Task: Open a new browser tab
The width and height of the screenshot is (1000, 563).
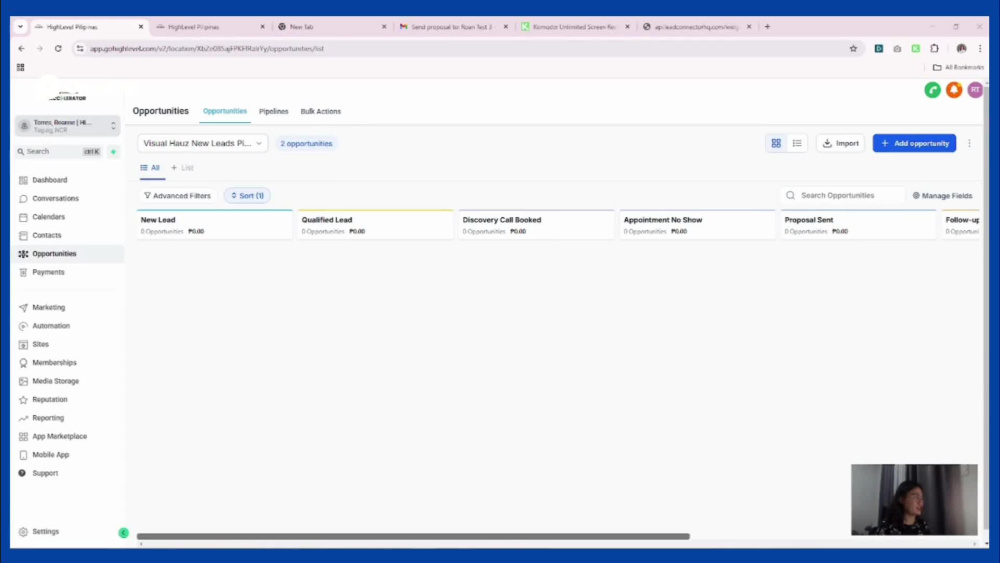Action: click(x=767, y=27)
